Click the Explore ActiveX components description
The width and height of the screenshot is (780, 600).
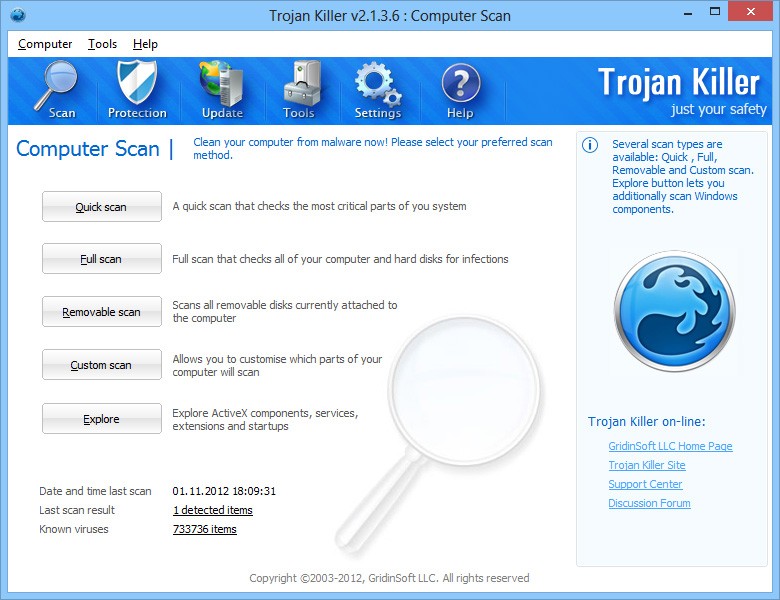(265, 419)
